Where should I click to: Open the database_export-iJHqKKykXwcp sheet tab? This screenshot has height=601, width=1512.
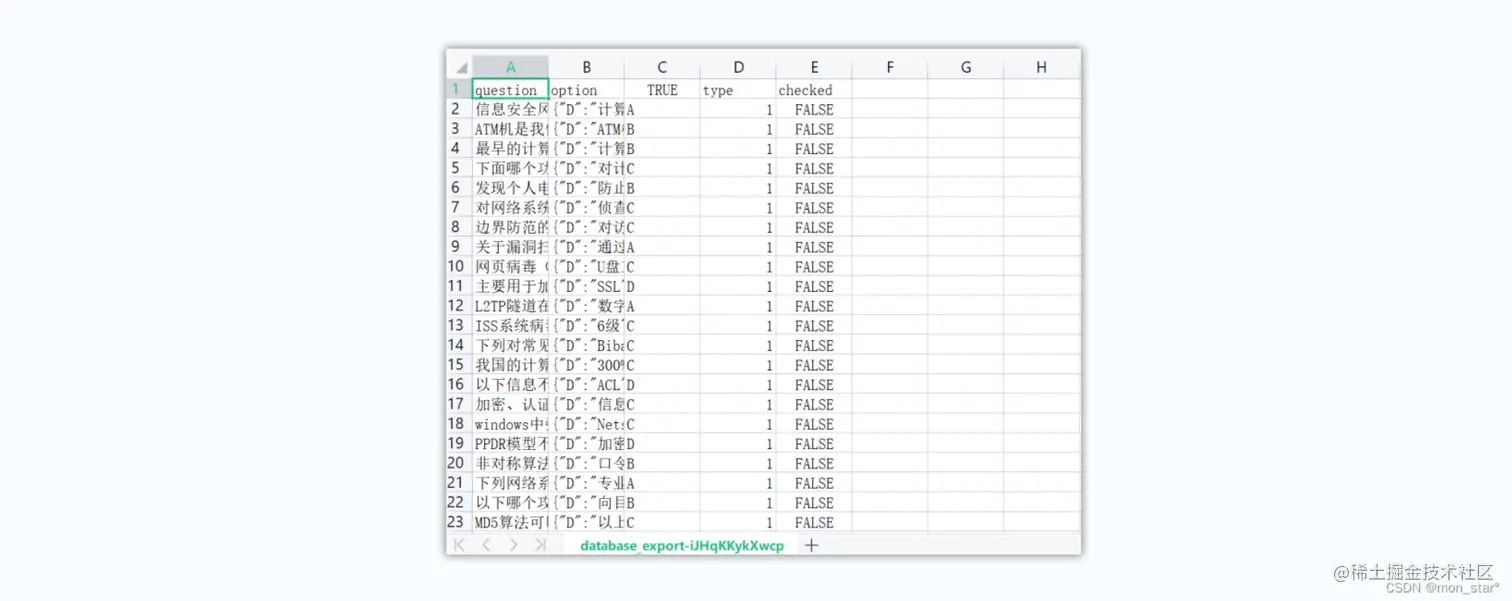click(682, 545)
